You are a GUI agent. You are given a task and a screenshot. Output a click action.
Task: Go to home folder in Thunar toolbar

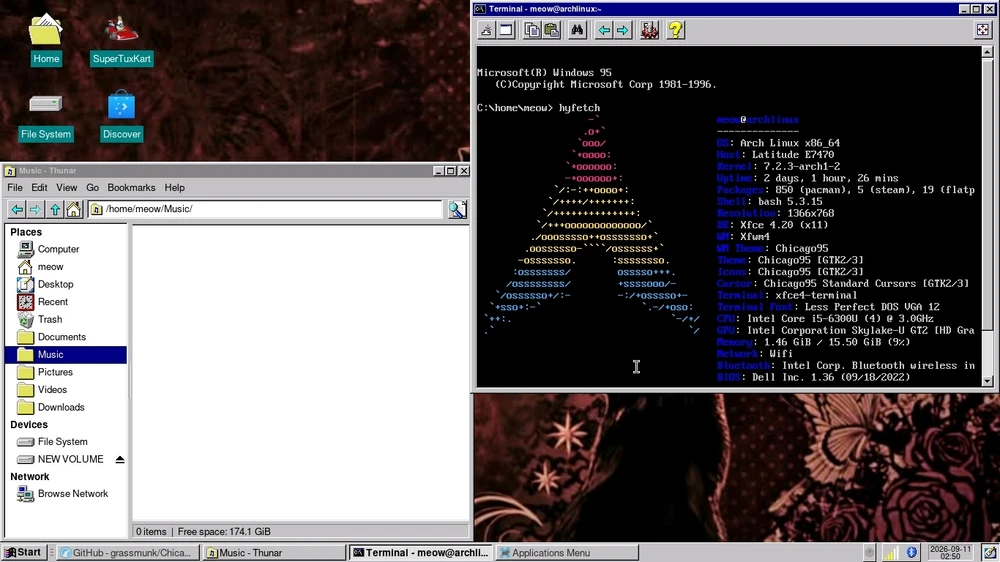73,209
